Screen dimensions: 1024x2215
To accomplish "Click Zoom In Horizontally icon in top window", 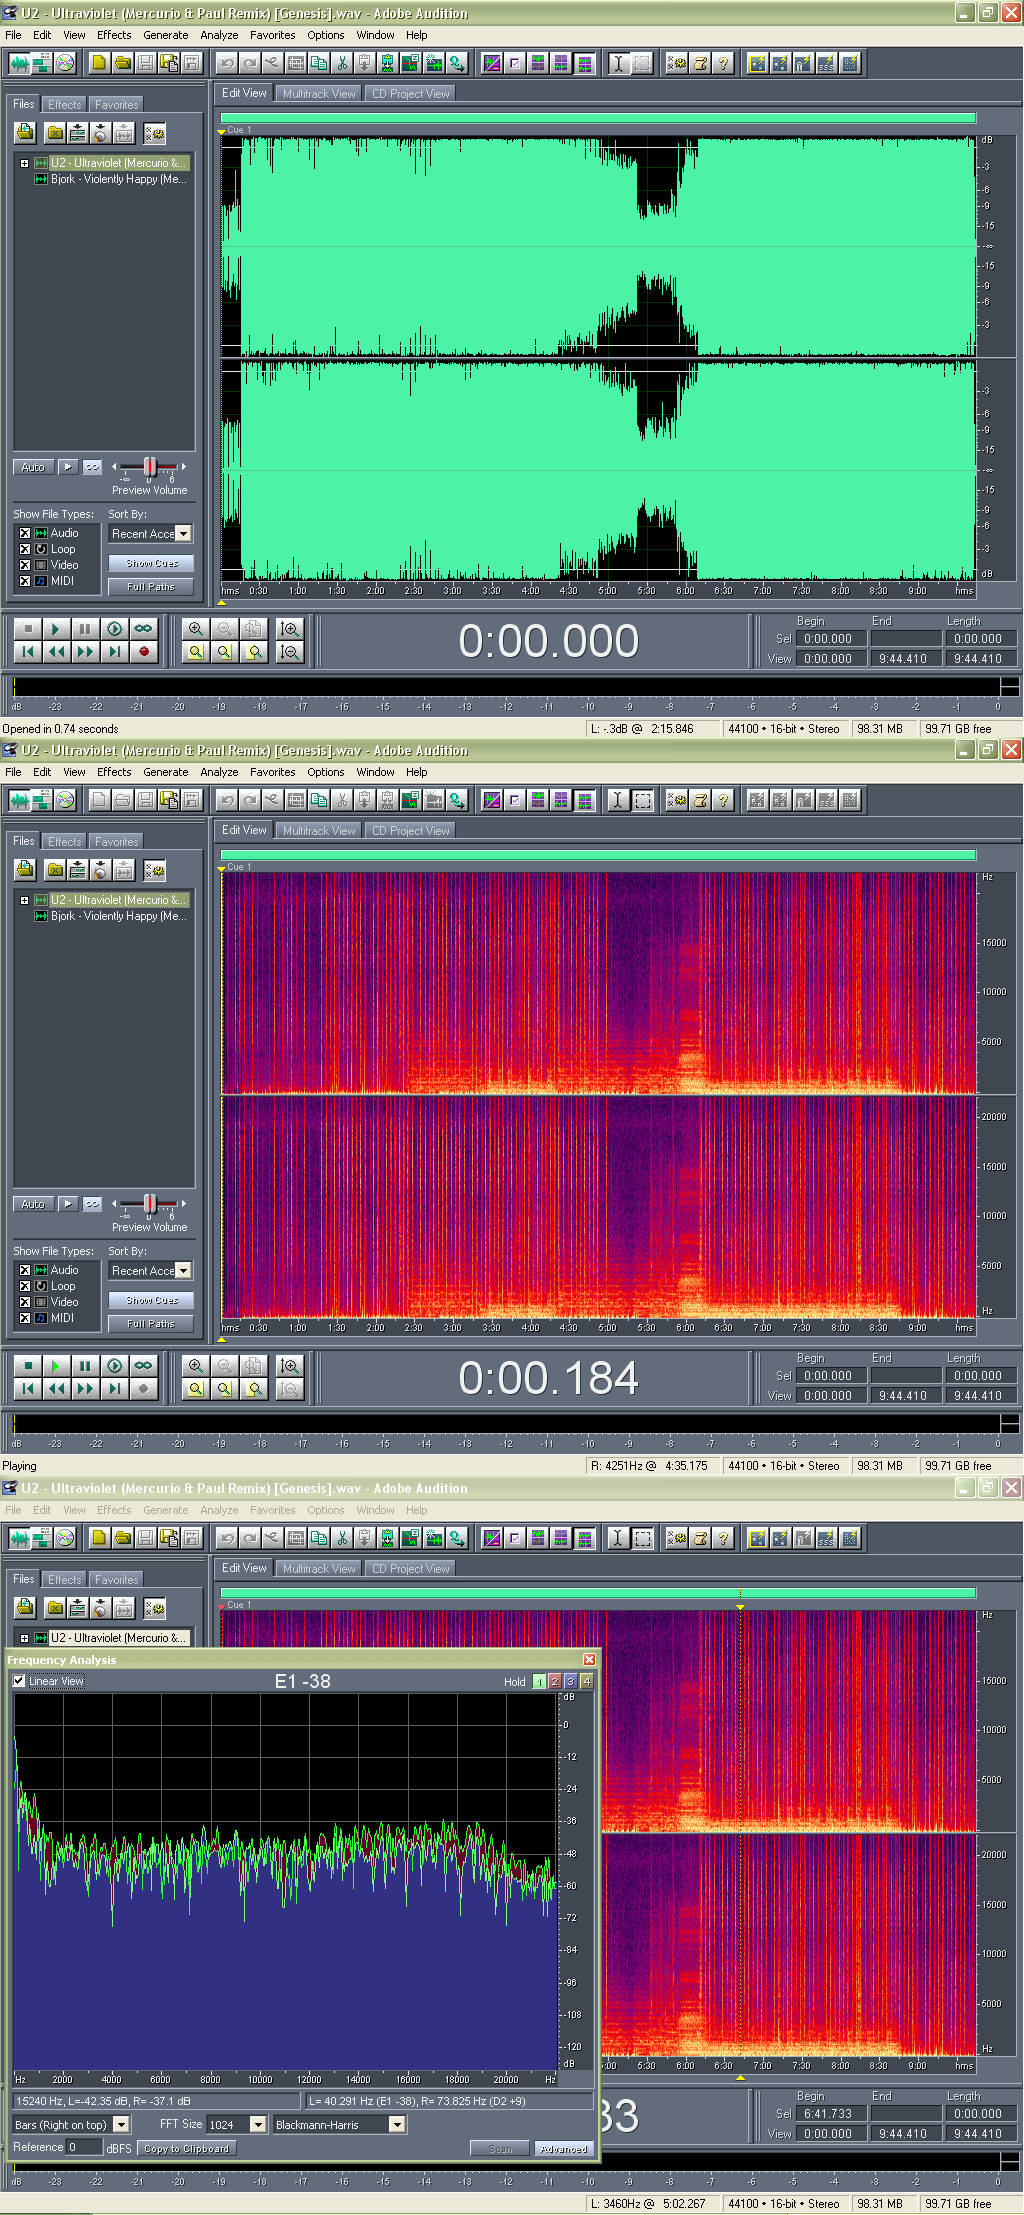I will coord(196,628).
